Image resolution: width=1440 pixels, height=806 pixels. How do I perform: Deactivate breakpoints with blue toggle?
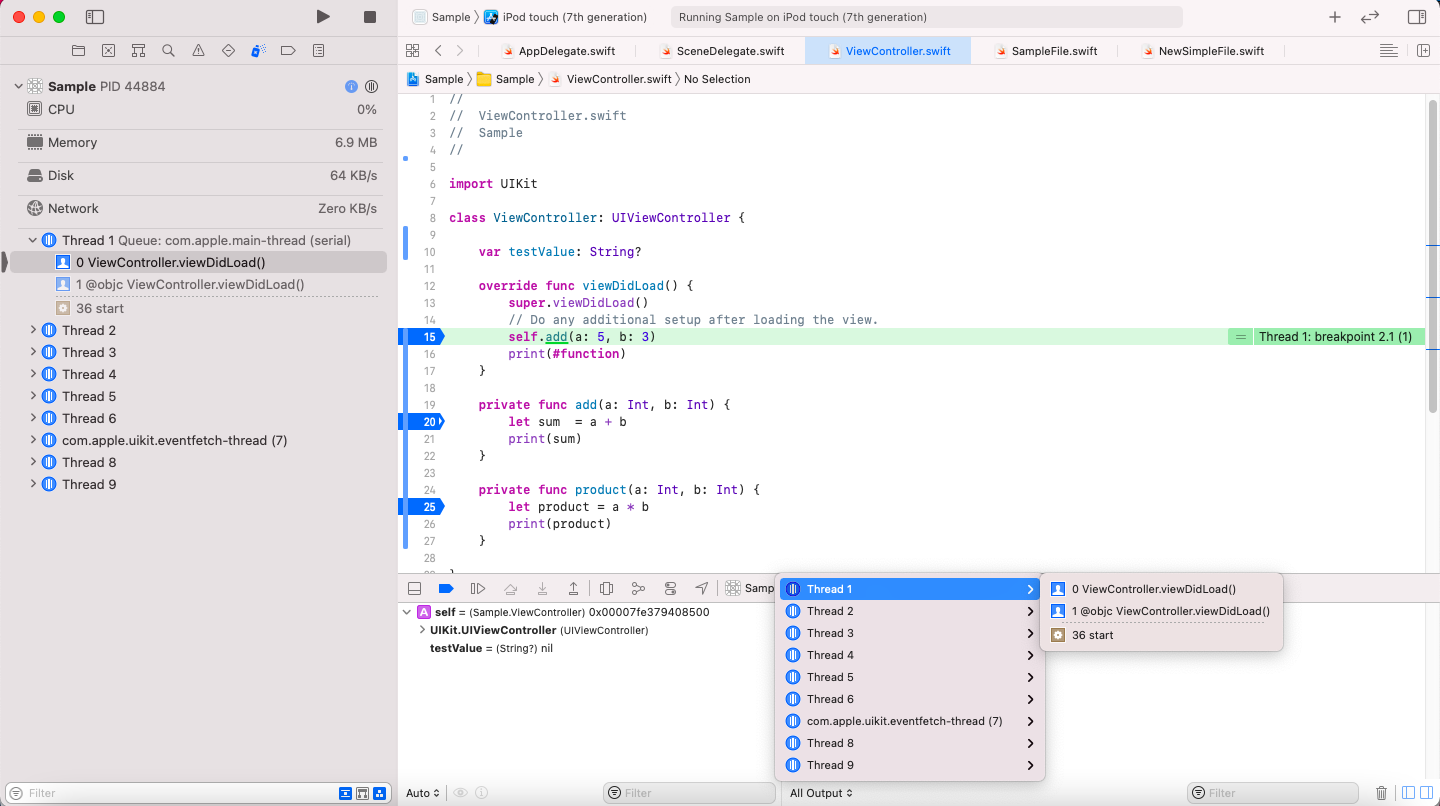pos(446,588)
